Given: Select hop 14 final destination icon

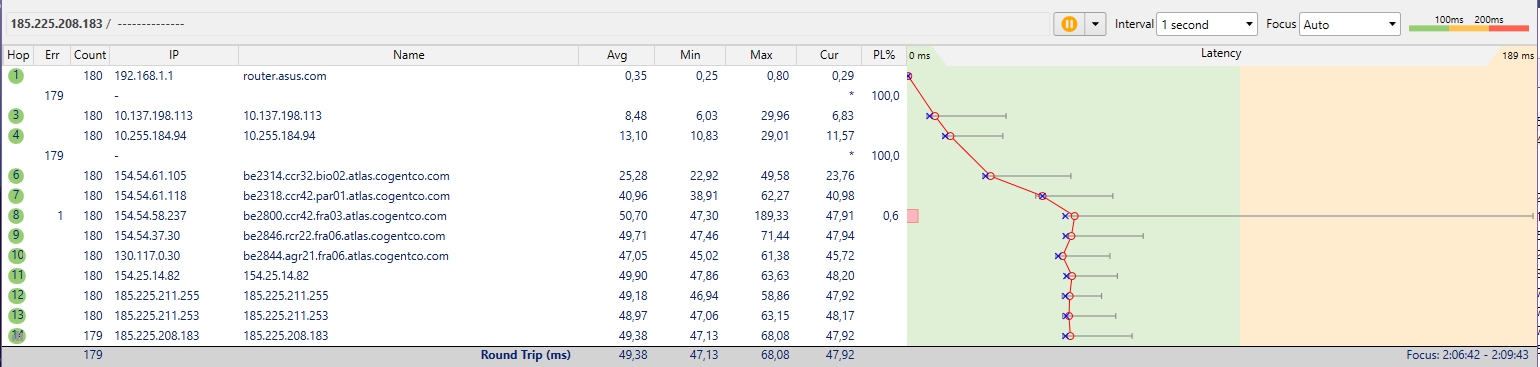Looking at the screenshot, I should point(16,335).
